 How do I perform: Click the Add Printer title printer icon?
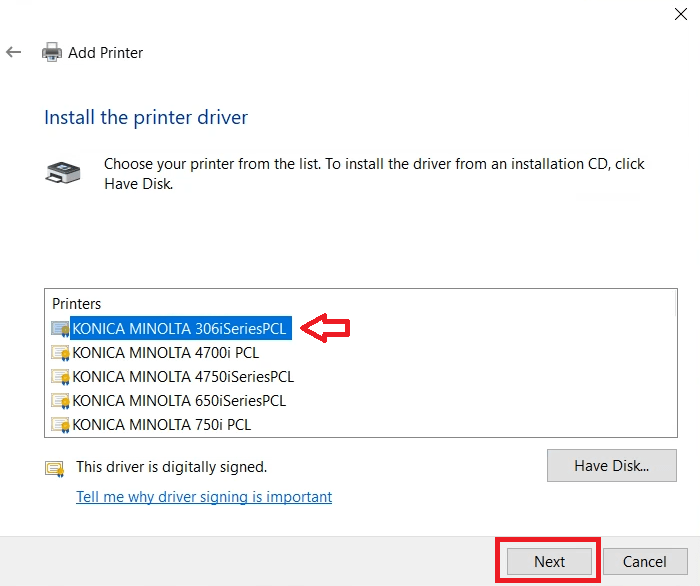click(52, 52)
